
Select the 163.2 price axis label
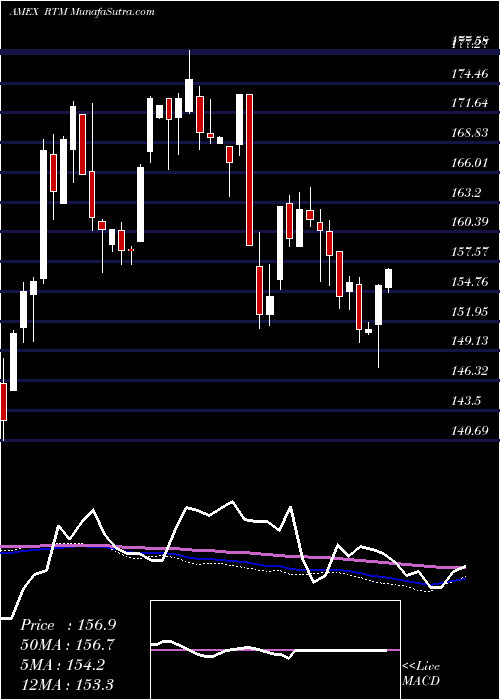[466, 193]
